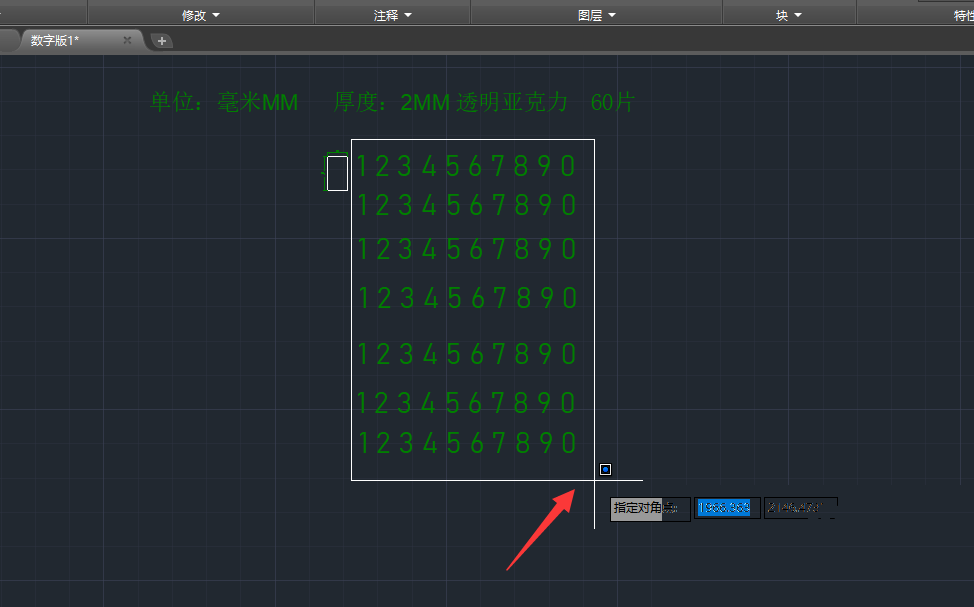Open the 图层 panel dropdown
The height and width of the screenshot is (607, 974).
tap(596, 15)
